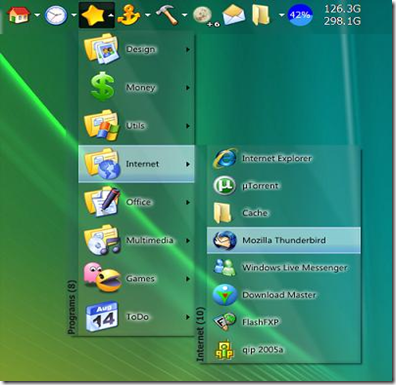This screenshot has width=396, height=385.
Task: Expand the Multimedia submenu arrow
Action: (x=188, y=240)
